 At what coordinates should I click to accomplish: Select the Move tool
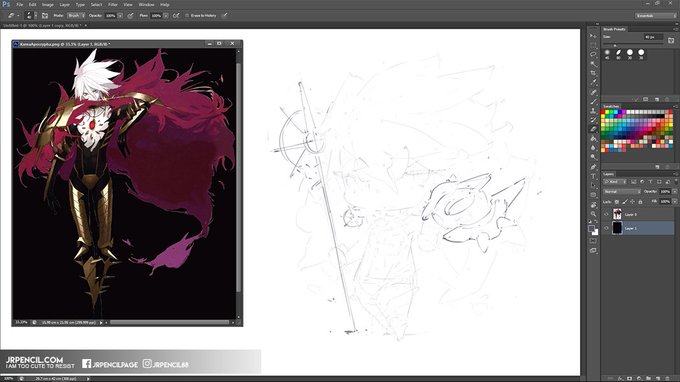(593, 36)
